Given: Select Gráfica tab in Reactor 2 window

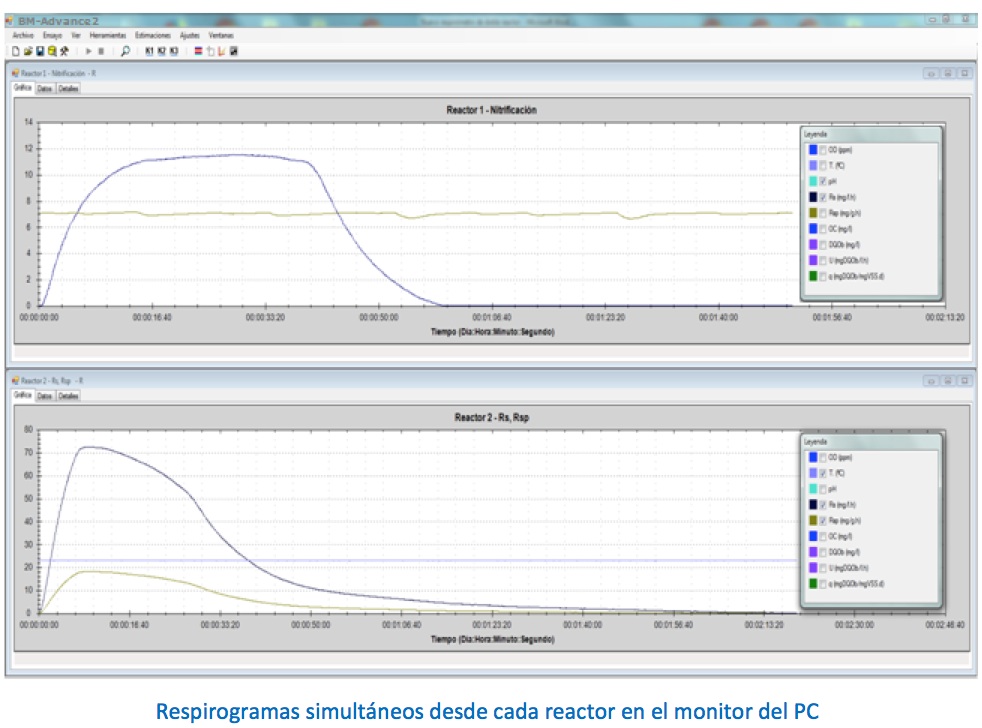Looking at the screenshot, I should [23, 395].
